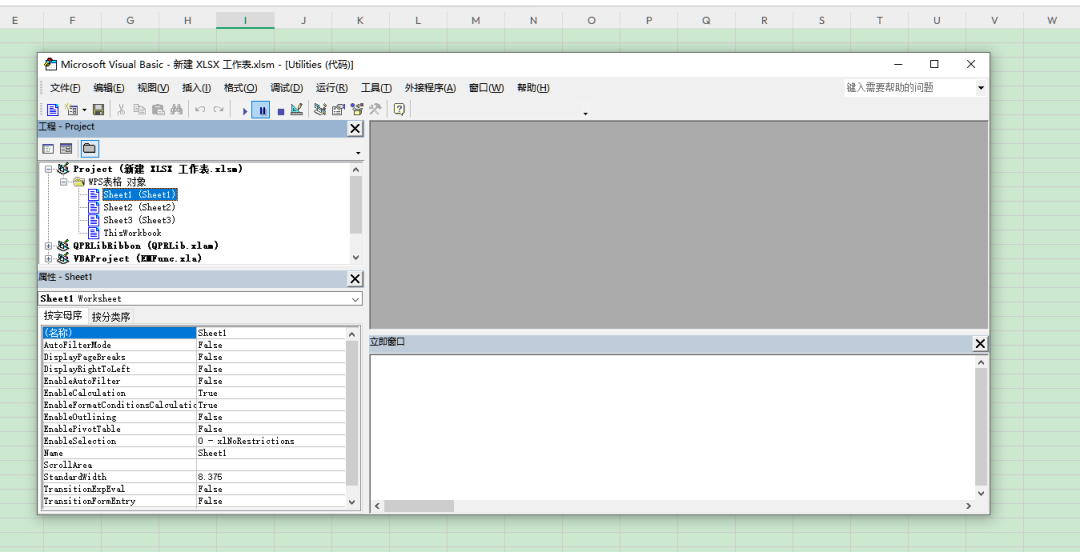Image resolution: width=1080 pixels, height=552 pixels.
Task: Click the Save floppy disk icon
Action: (98, 110)
